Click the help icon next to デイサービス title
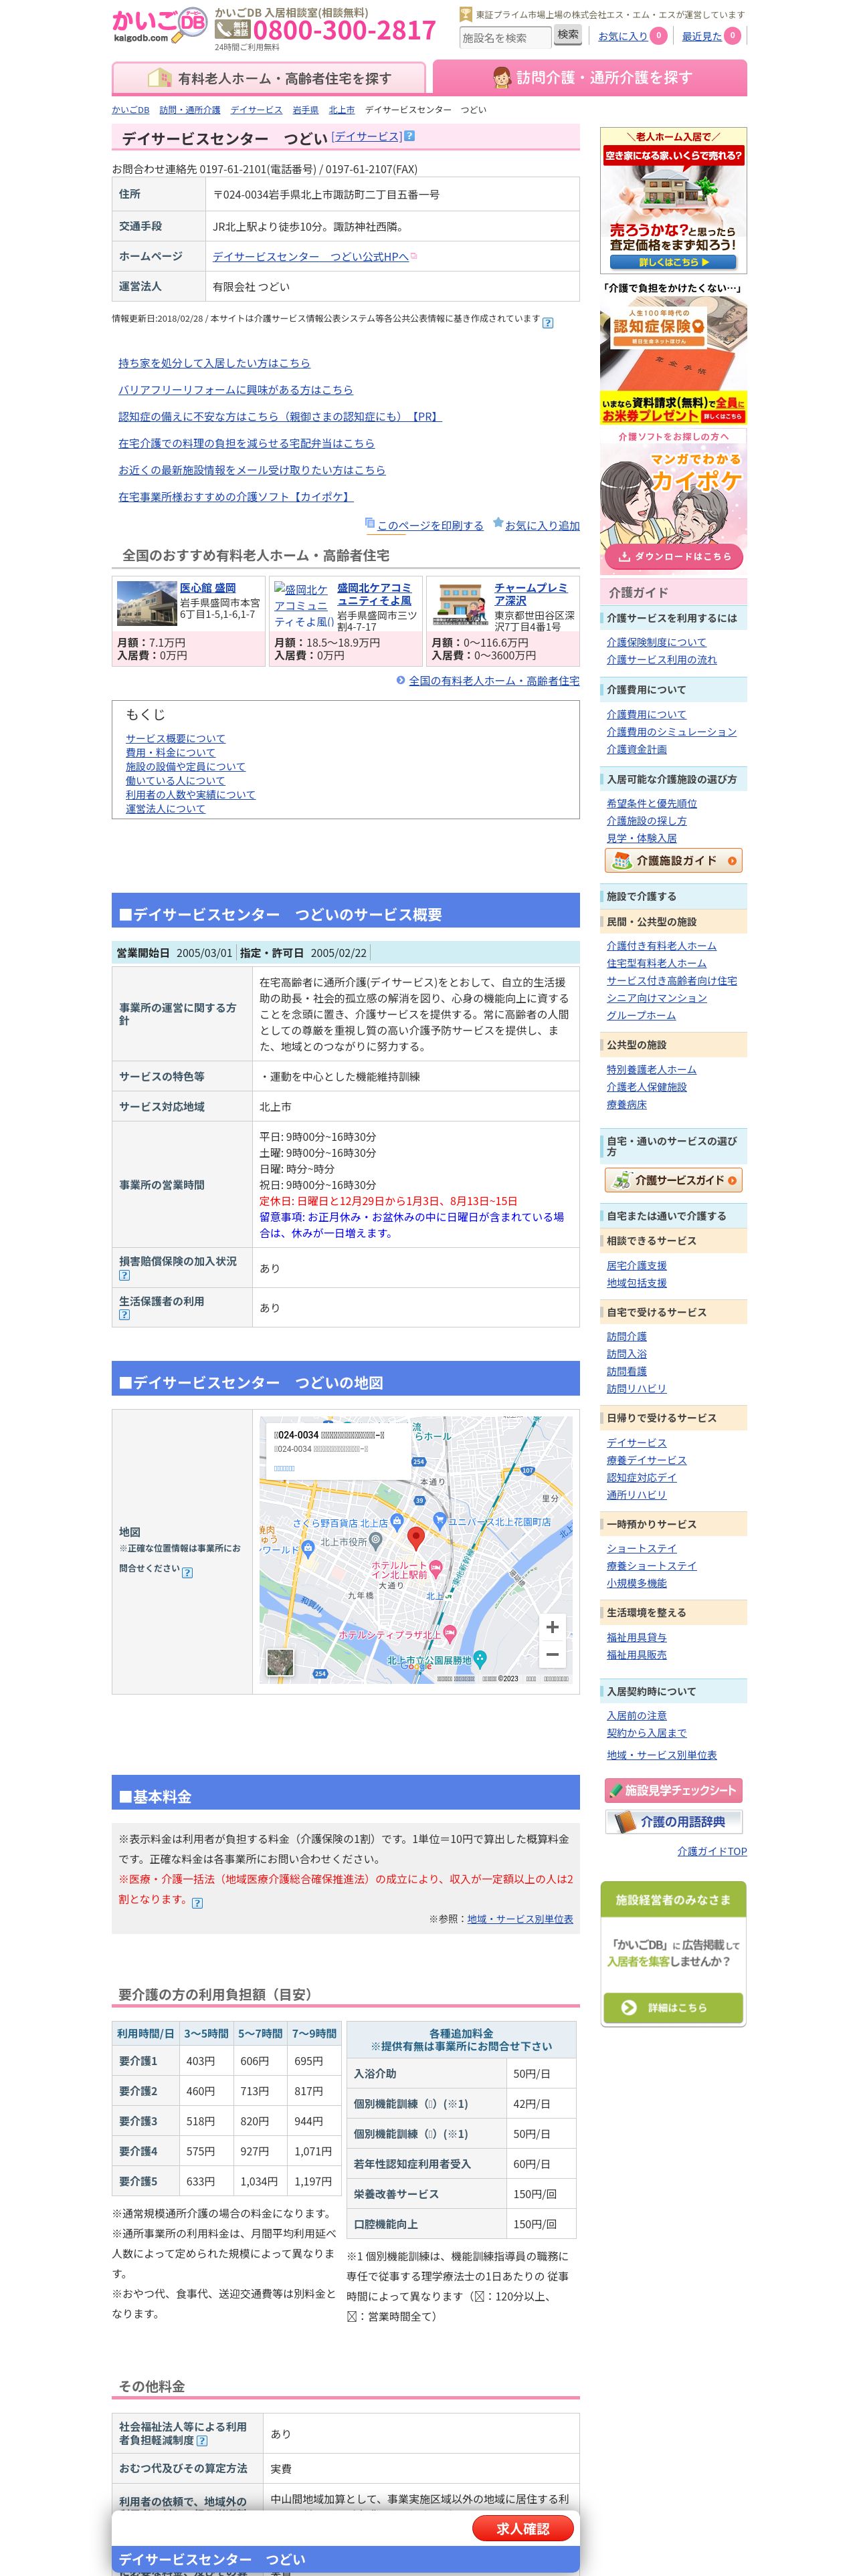Viewport: 859px width, 2576px height. (x=410, y=136)
